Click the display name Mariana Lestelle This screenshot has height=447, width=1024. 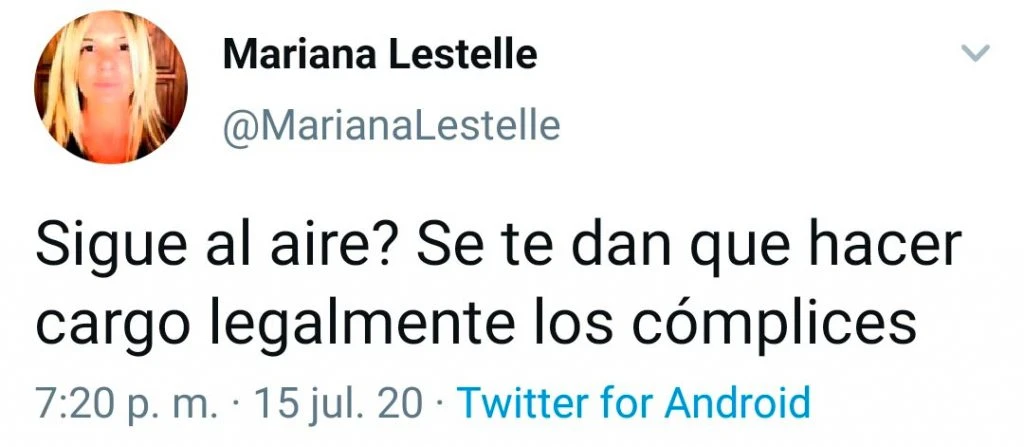click(379, 56)
